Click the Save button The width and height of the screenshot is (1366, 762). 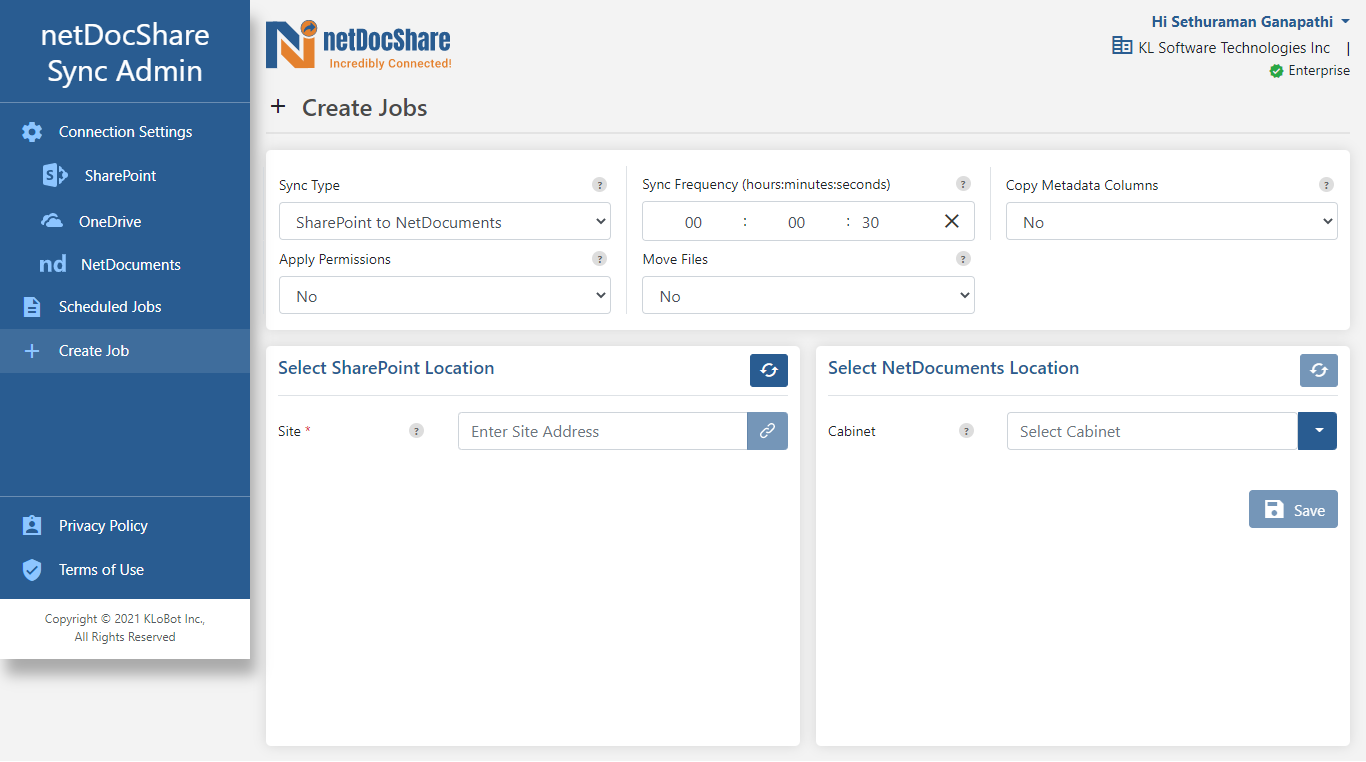(x=1293, y=509)
